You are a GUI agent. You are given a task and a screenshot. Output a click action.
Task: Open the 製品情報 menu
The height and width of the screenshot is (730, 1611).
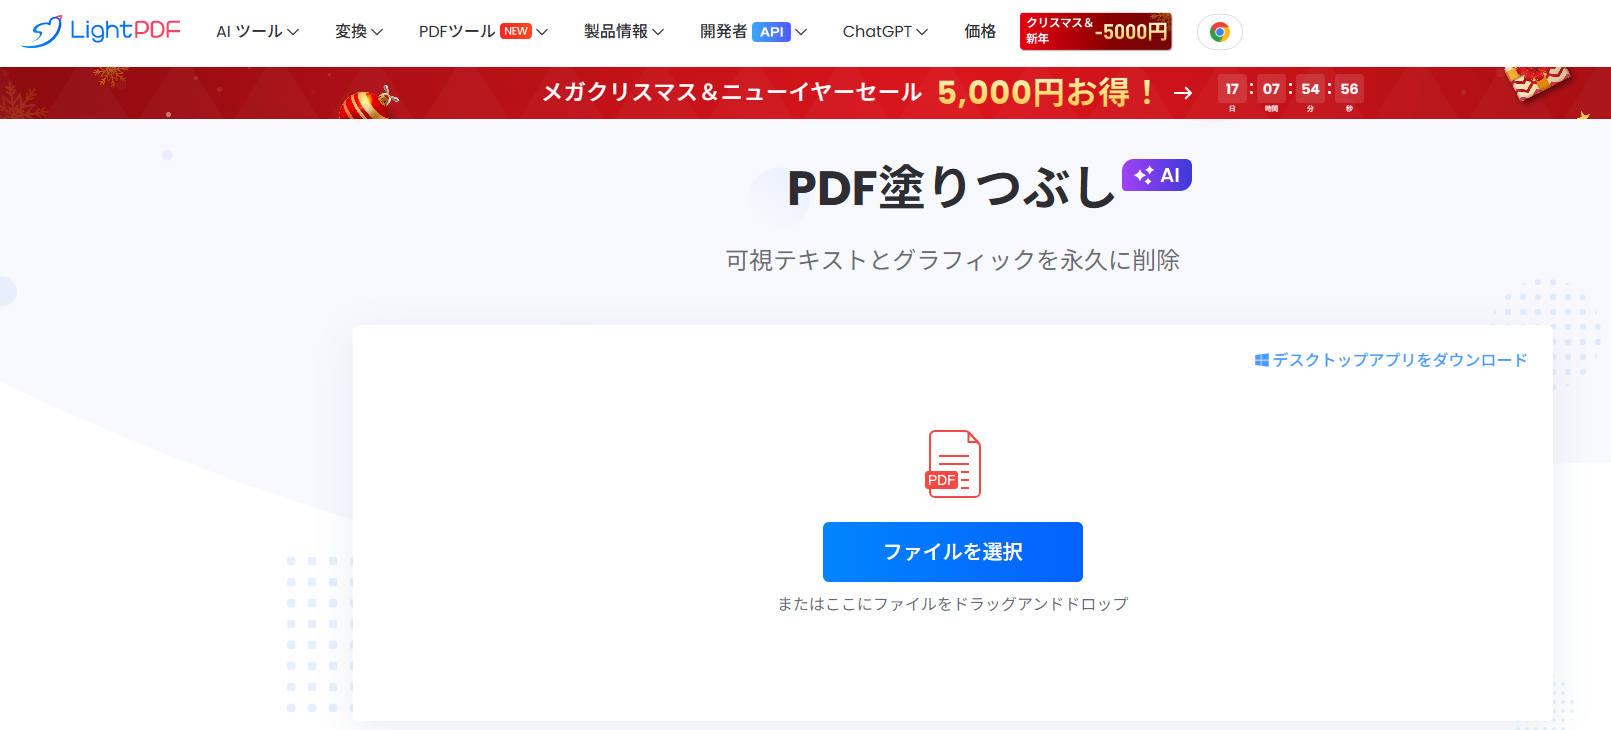tap(624, 32)
